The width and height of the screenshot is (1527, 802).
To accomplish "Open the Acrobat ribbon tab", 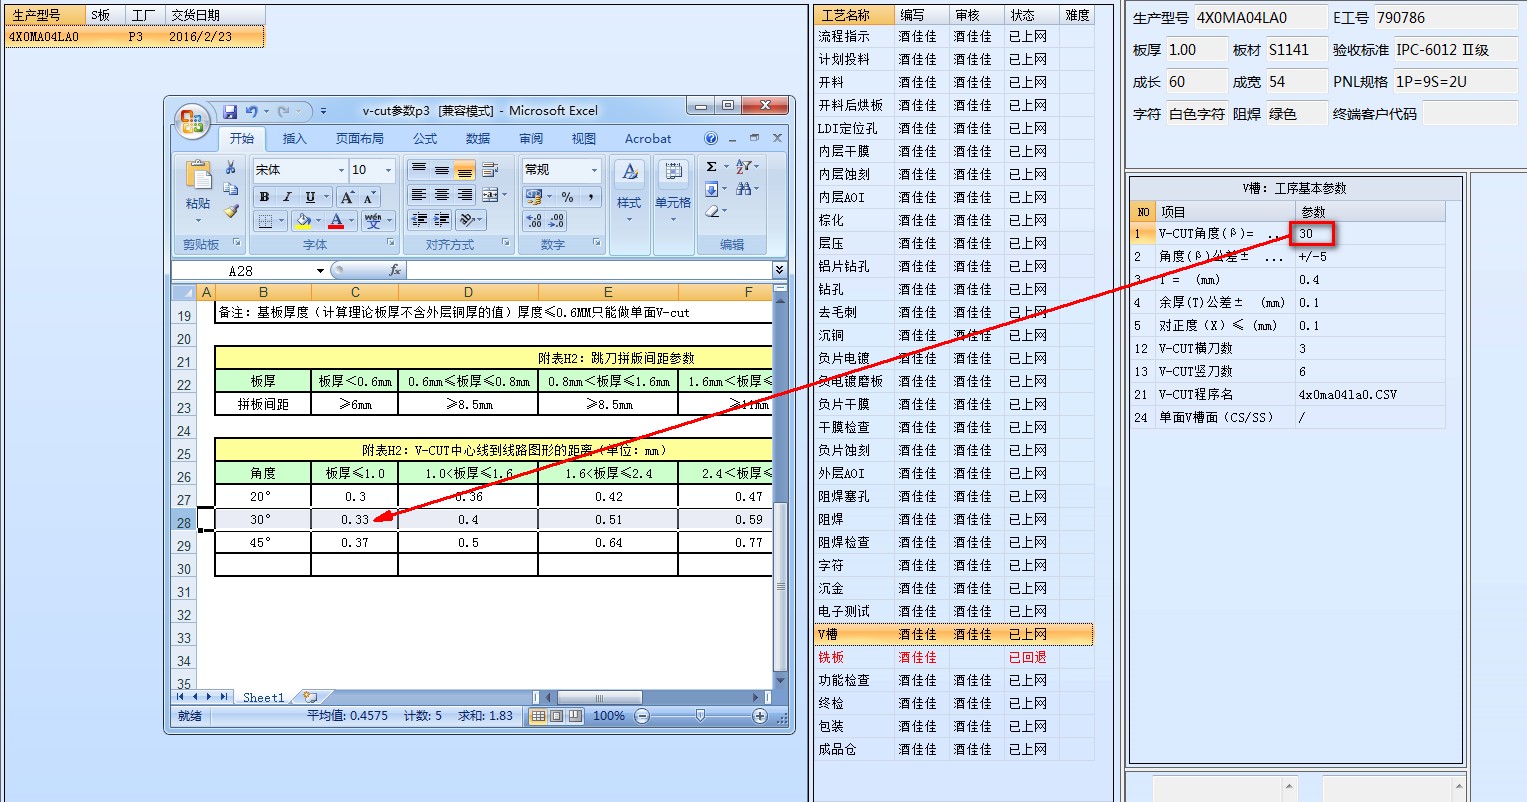I will (x=648, y=139).
